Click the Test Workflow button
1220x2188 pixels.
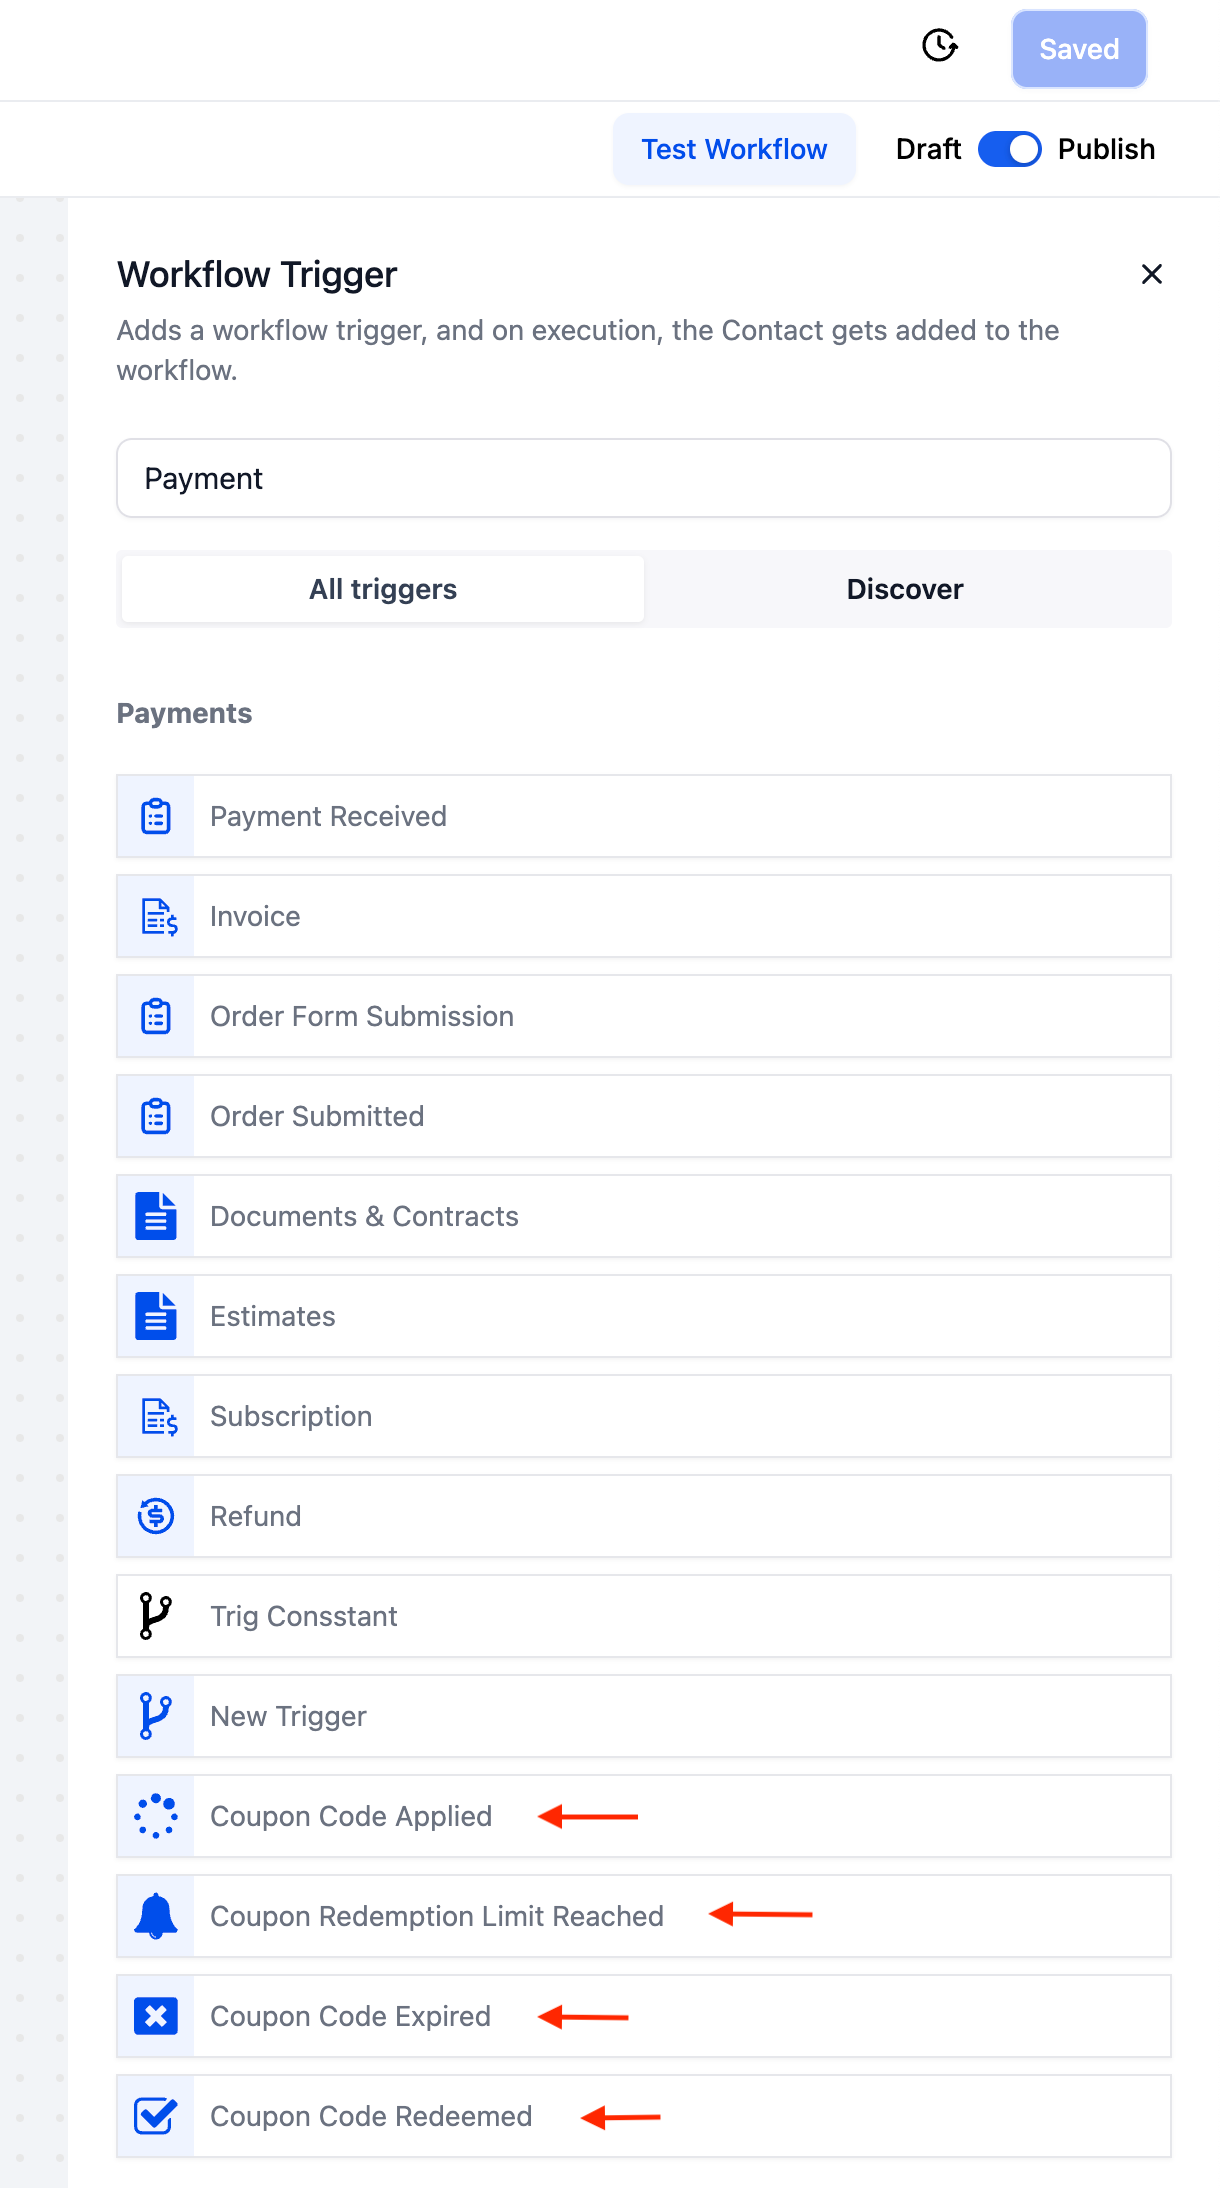pyautogui.click(x=734, y=149)
